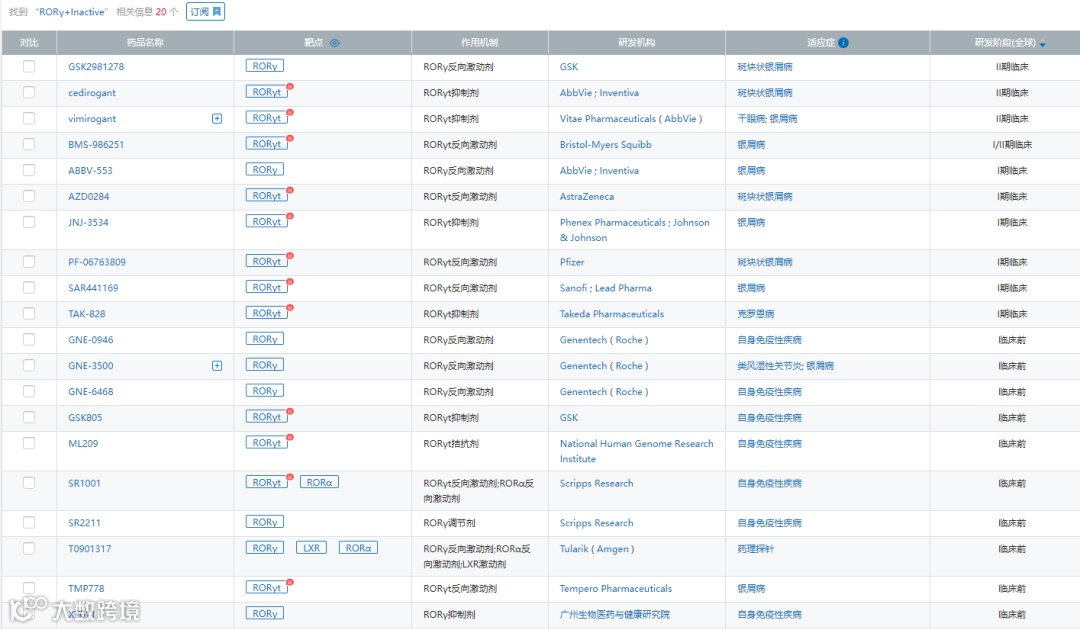Click the LXR target tag in T0901317 row

tap(312, 548)
